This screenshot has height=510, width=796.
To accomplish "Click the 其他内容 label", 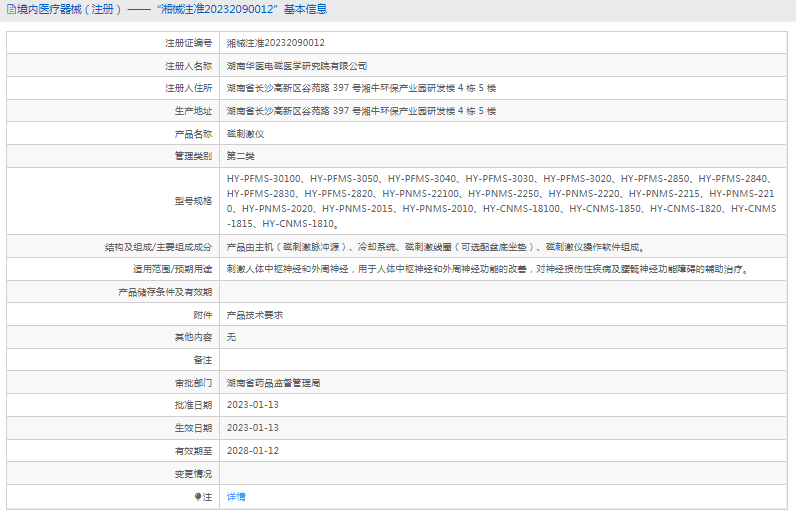I will (193, 337).
